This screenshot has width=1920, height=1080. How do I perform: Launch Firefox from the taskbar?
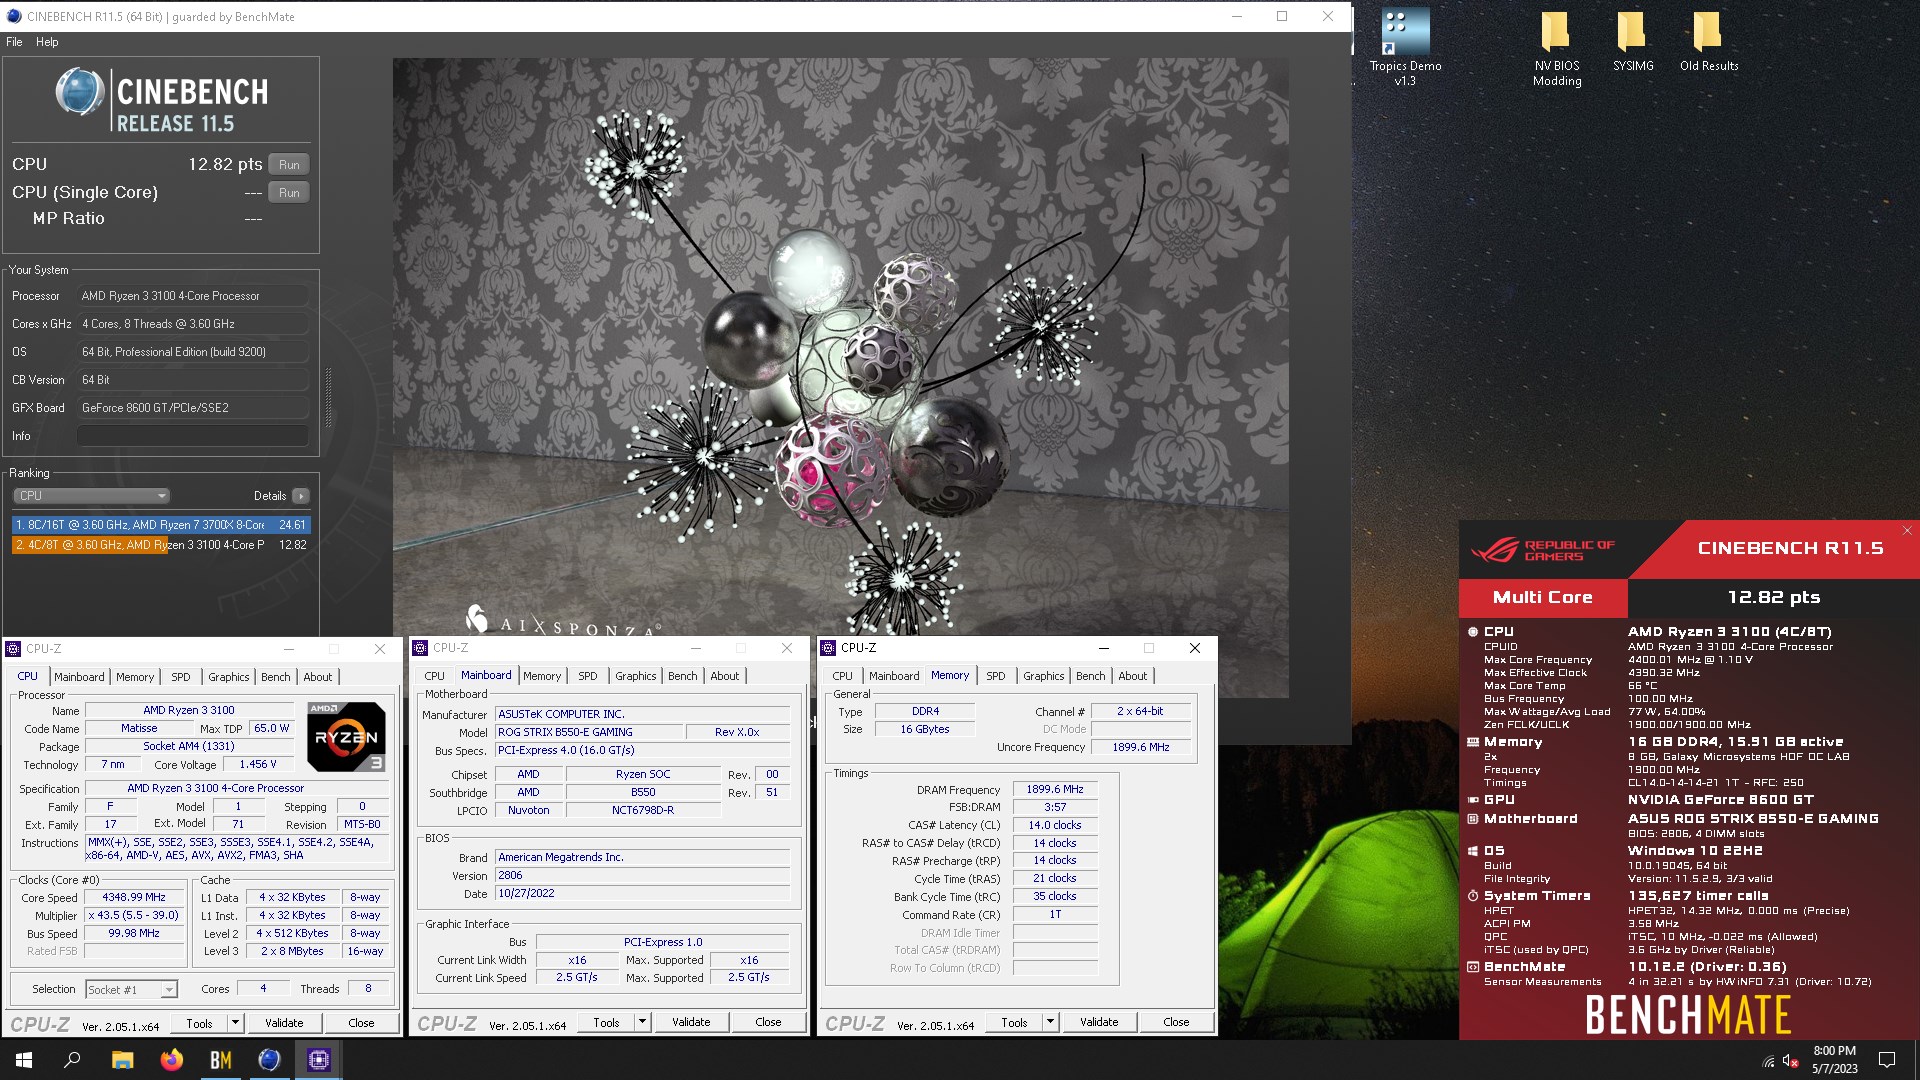click(x=171, y=1060)
